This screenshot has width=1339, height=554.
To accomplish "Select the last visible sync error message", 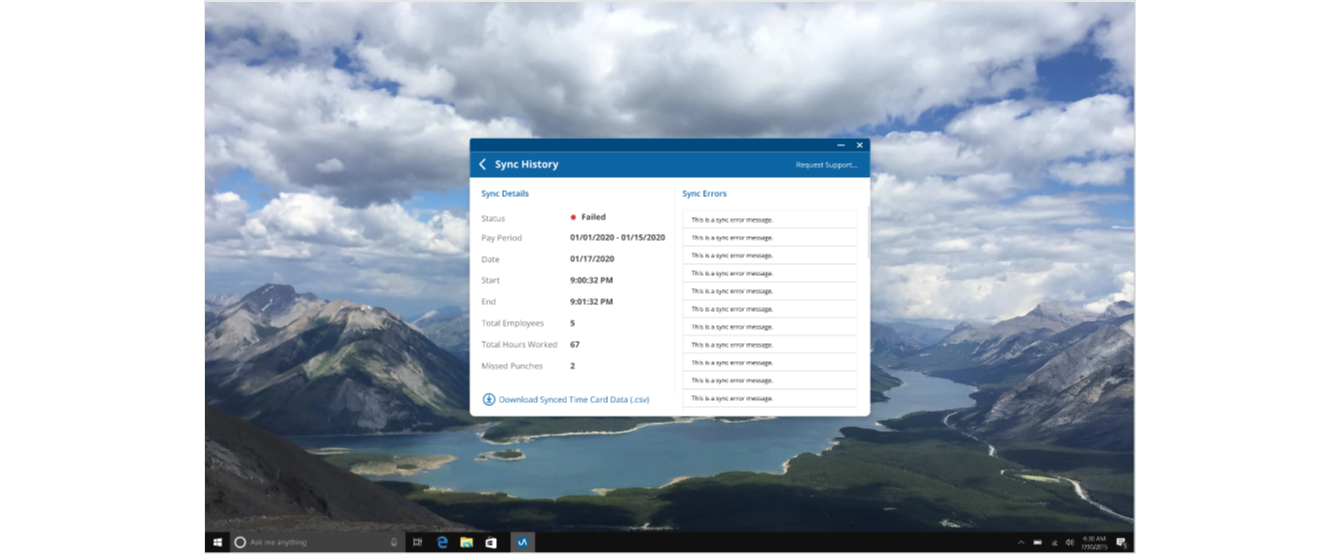I will (769, 398).
